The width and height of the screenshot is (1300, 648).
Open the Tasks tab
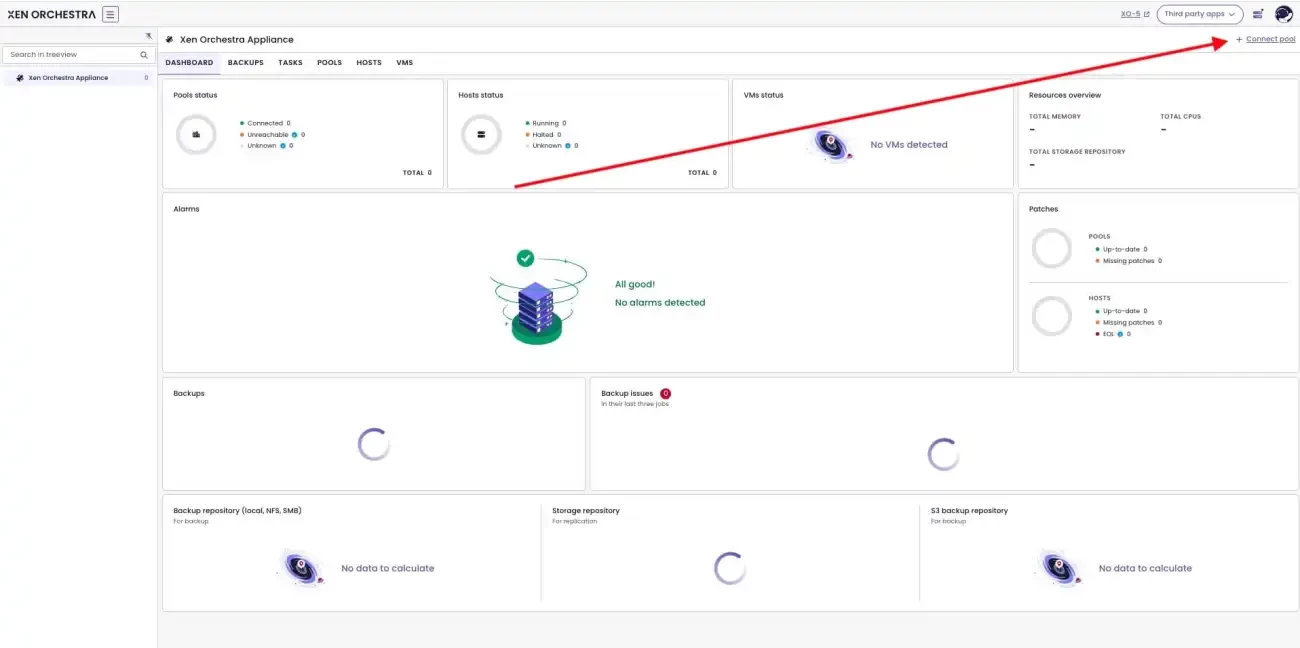point(290,62)
